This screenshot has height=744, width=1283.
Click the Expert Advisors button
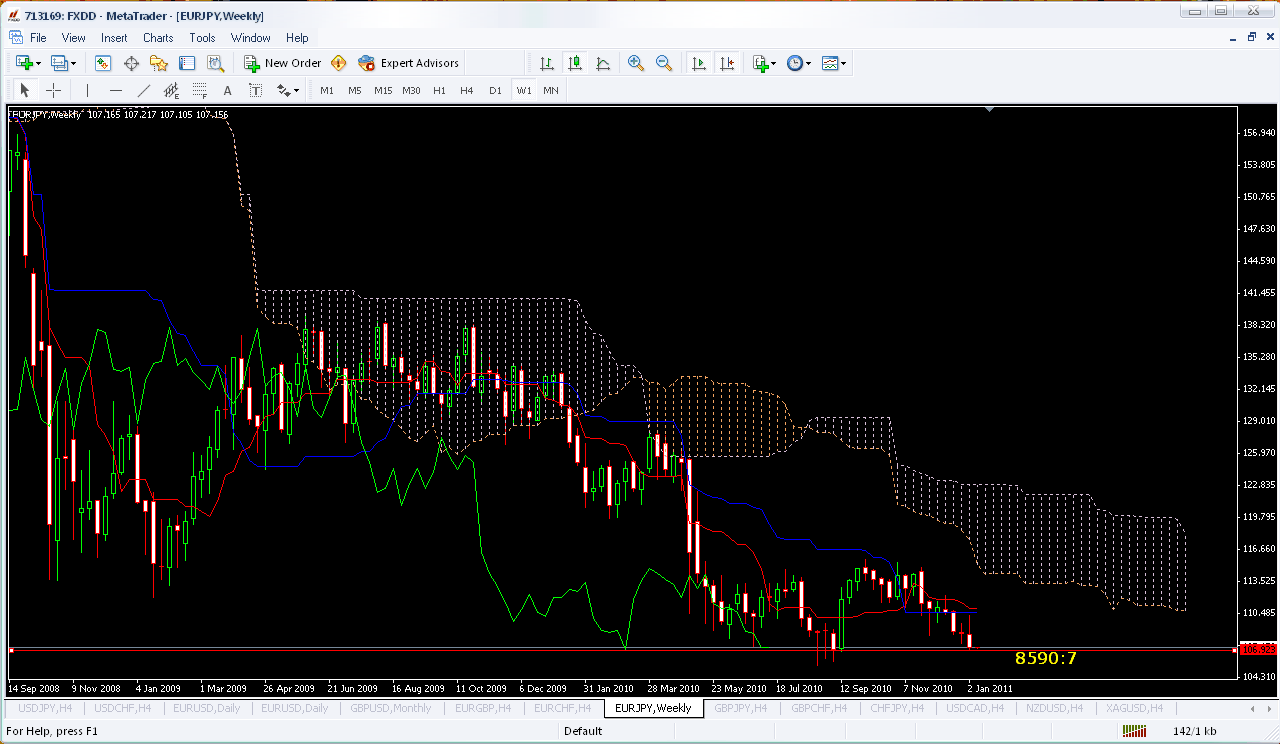(409, 63)
